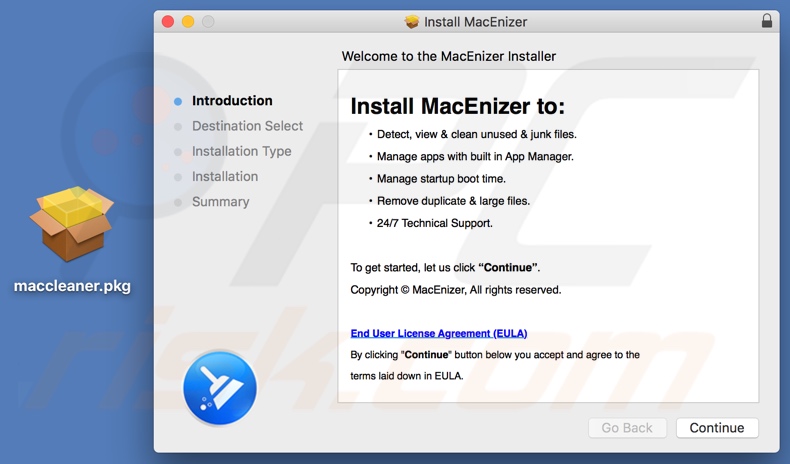Screen dimensions: 790x464
Task: Select the Destination Select step
Action: click(247, 126)
